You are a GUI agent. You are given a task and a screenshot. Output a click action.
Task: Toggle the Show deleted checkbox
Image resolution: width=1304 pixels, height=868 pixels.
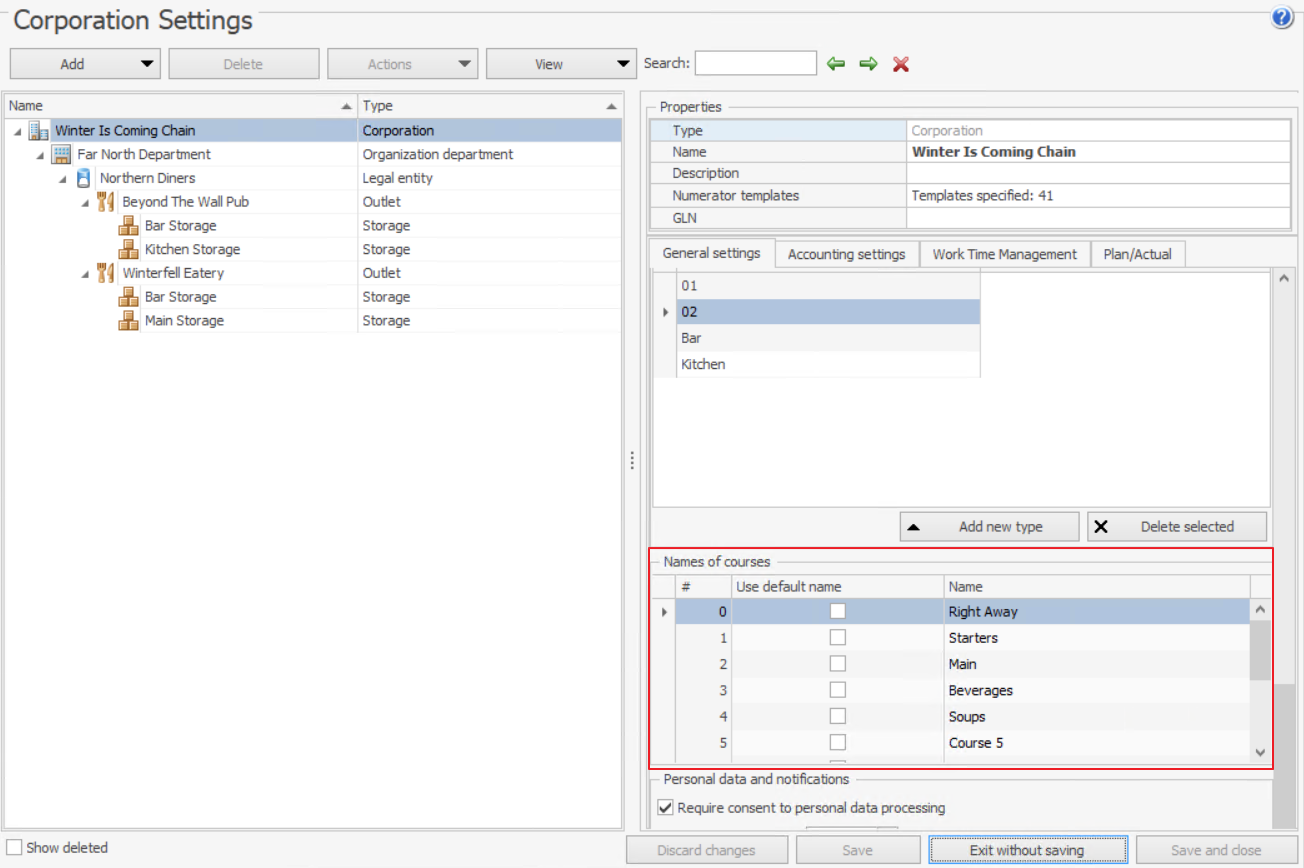coord(14,848)
